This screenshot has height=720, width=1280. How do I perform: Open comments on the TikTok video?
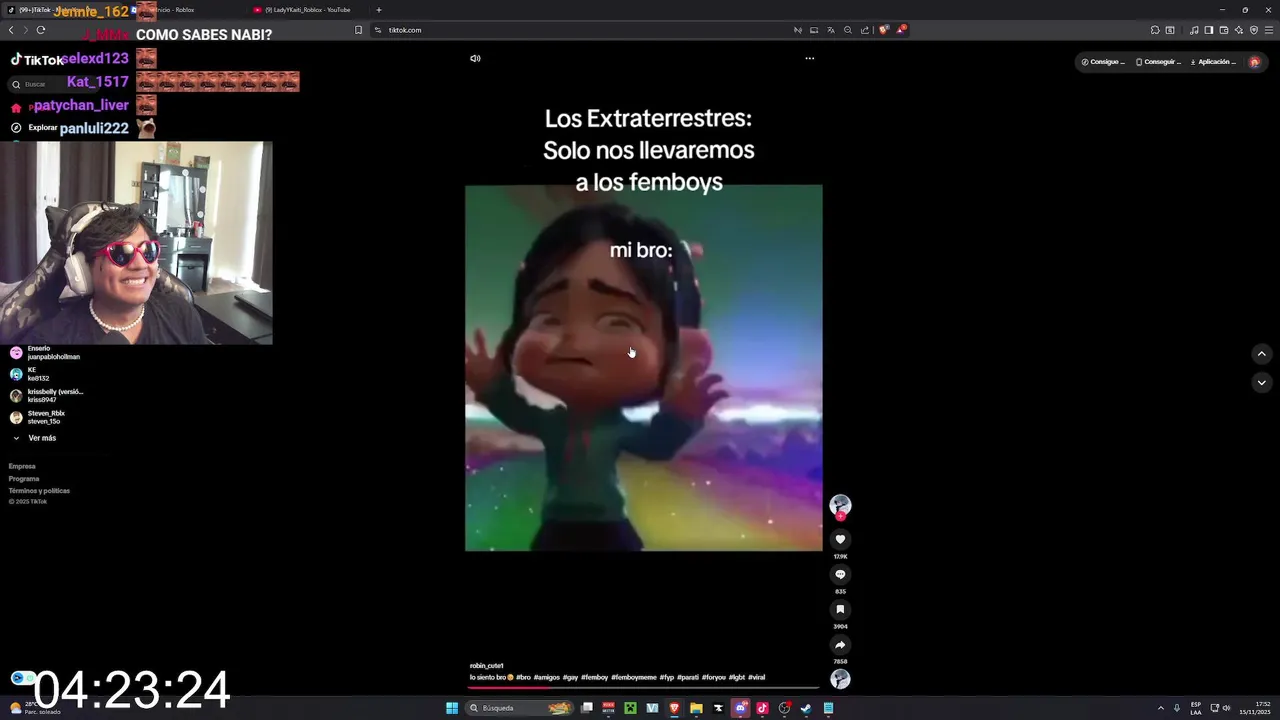(x=840, y=575)
